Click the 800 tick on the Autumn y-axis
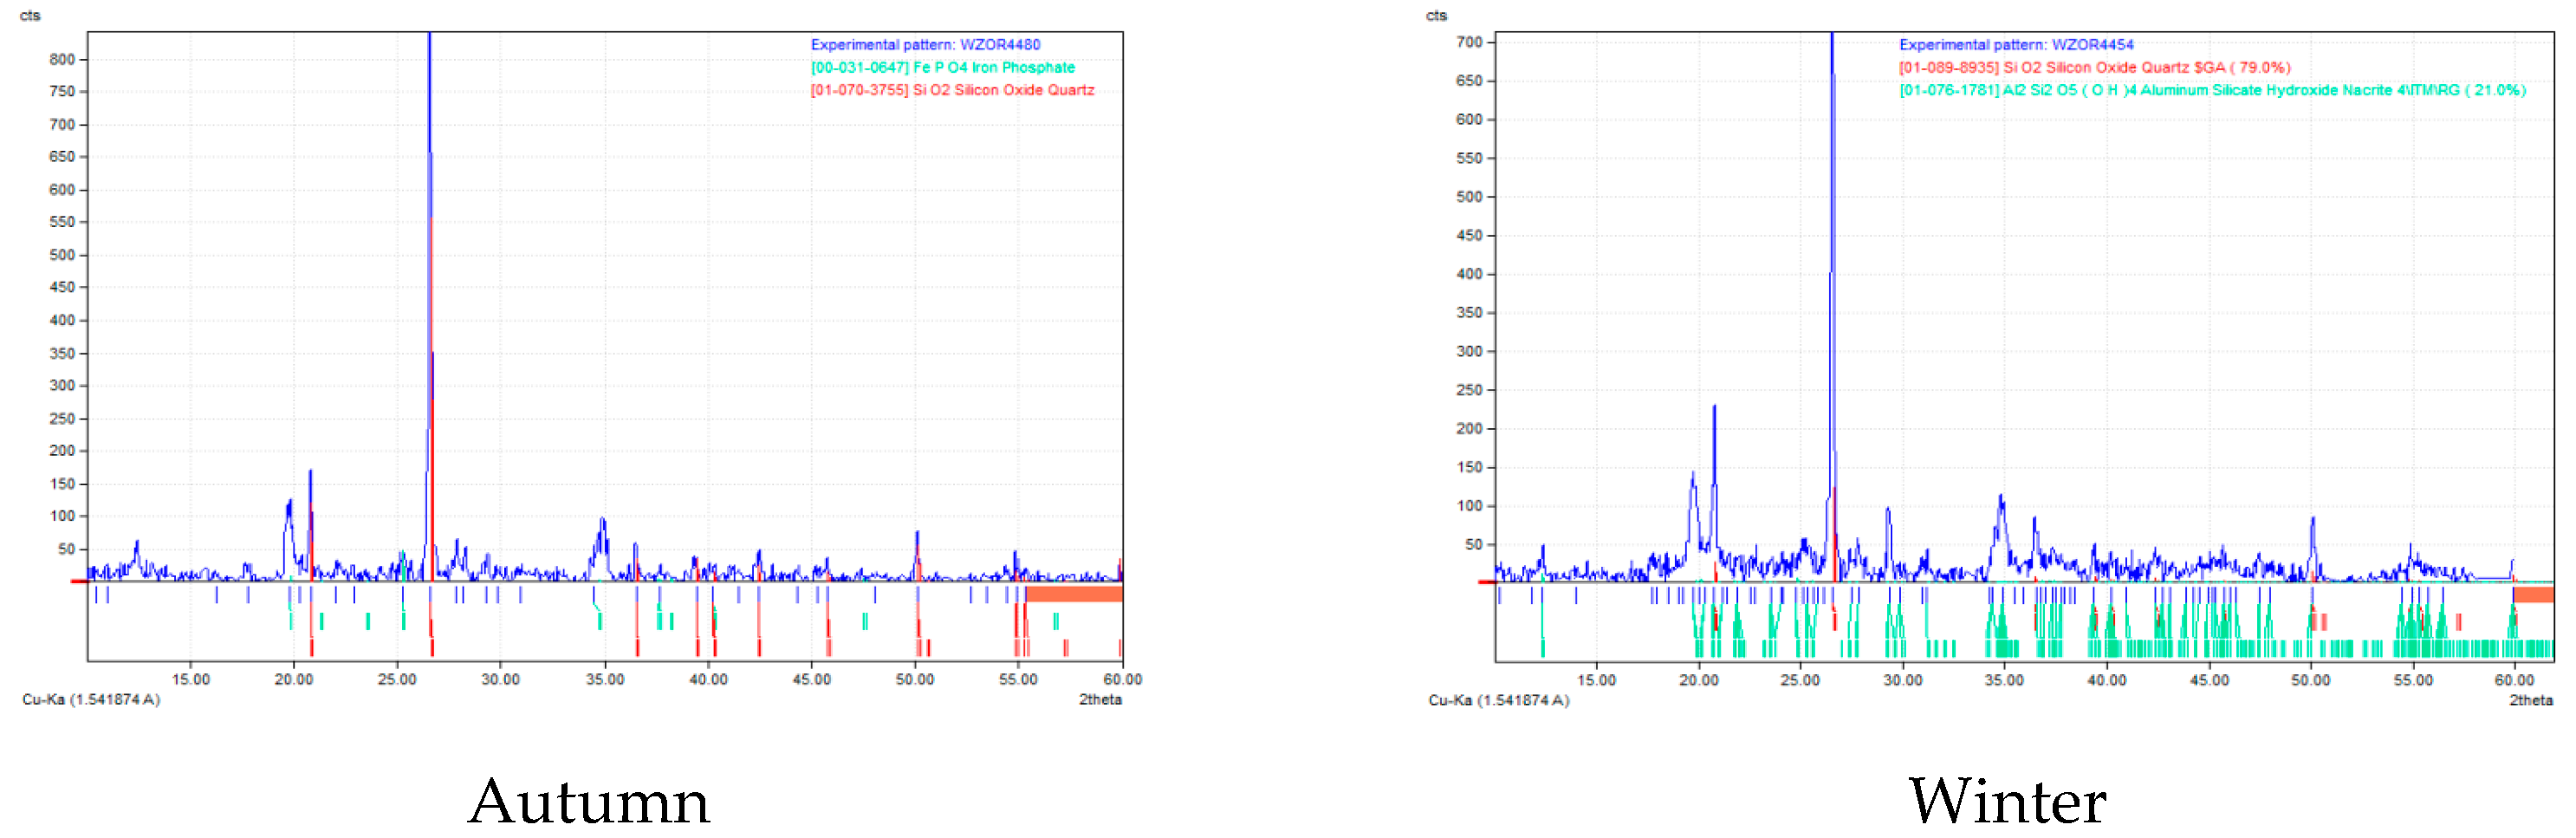The height and width of the screenshot is (838, 2576). click(x=62, y=59)
